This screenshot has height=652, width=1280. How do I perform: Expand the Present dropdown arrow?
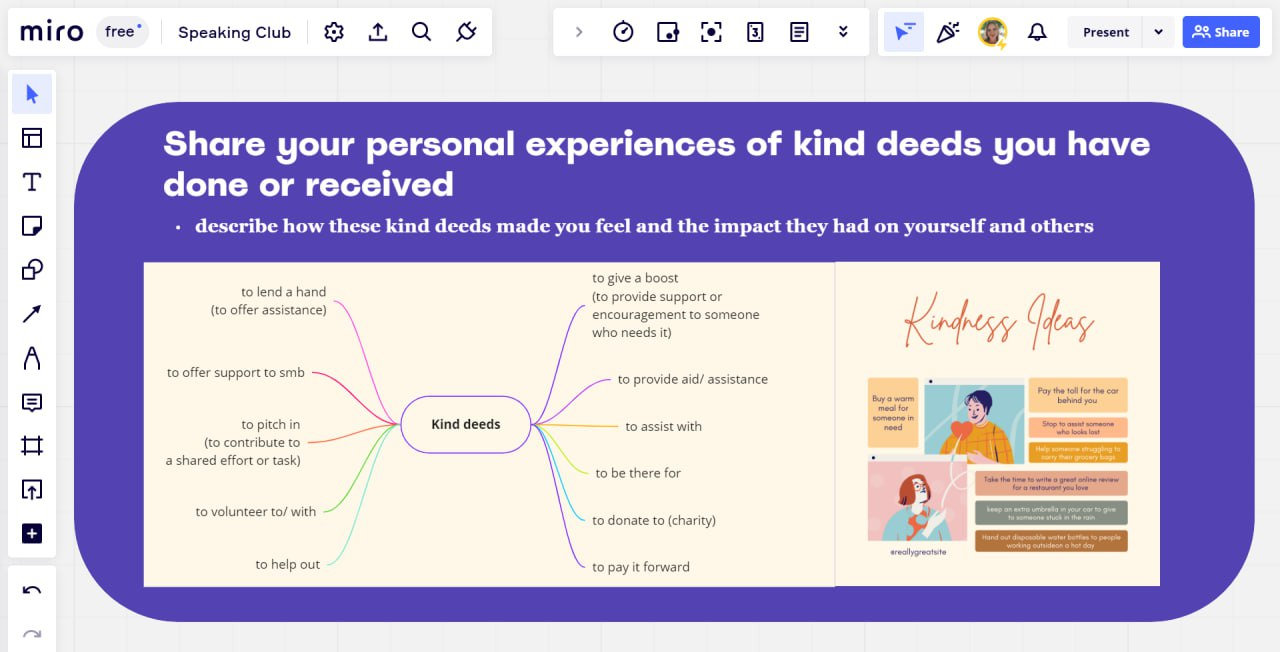tap(1158, 32)
